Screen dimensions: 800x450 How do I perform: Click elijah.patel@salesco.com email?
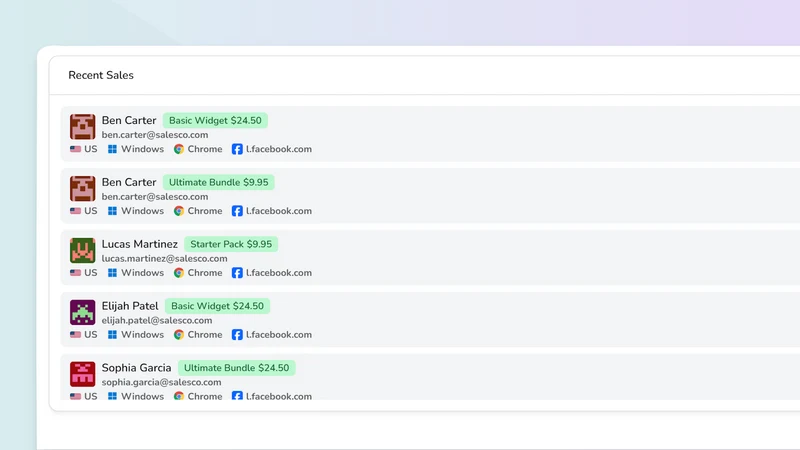coord(157,320)
